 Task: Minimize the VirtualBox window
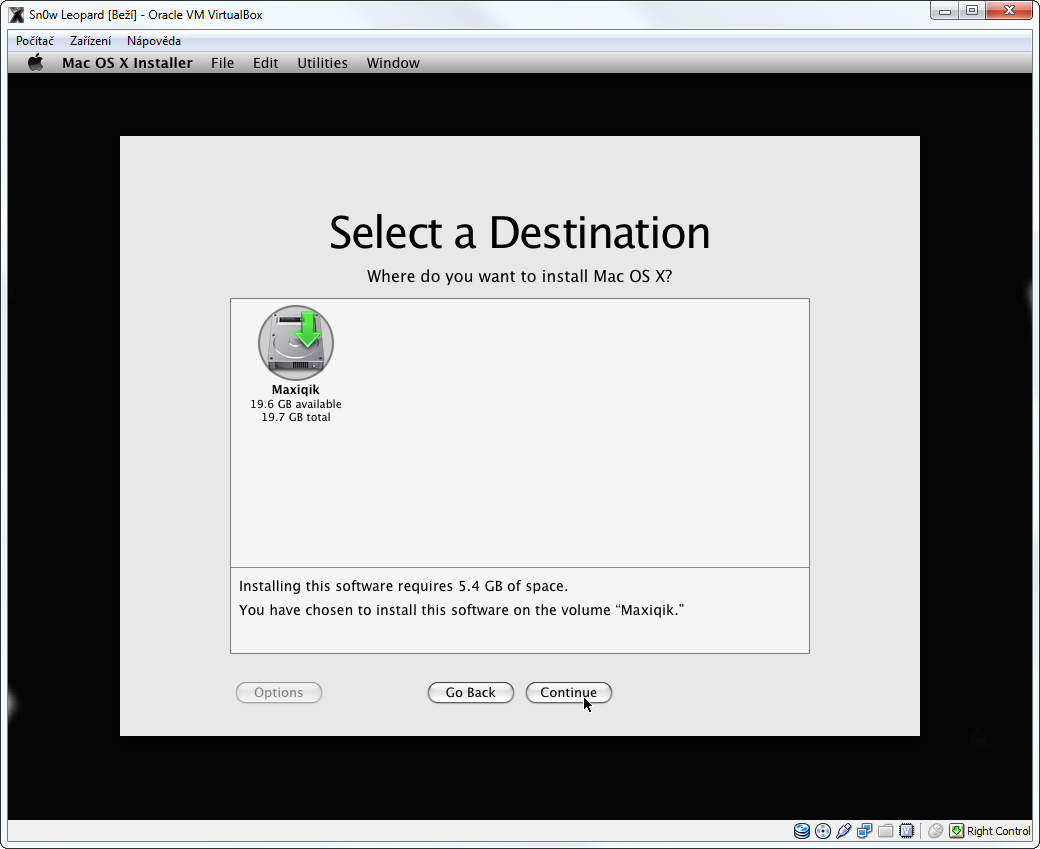pos(945,10)
